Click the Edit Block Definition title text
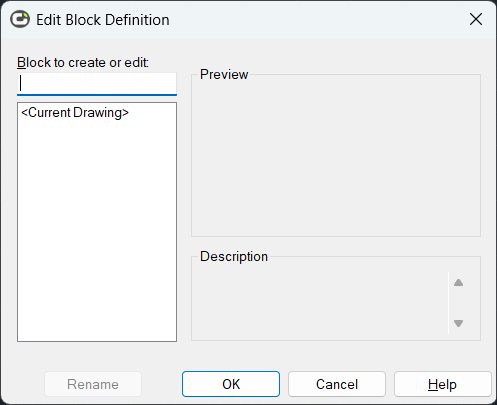497x405 pixels. click(x=103, y=20)
